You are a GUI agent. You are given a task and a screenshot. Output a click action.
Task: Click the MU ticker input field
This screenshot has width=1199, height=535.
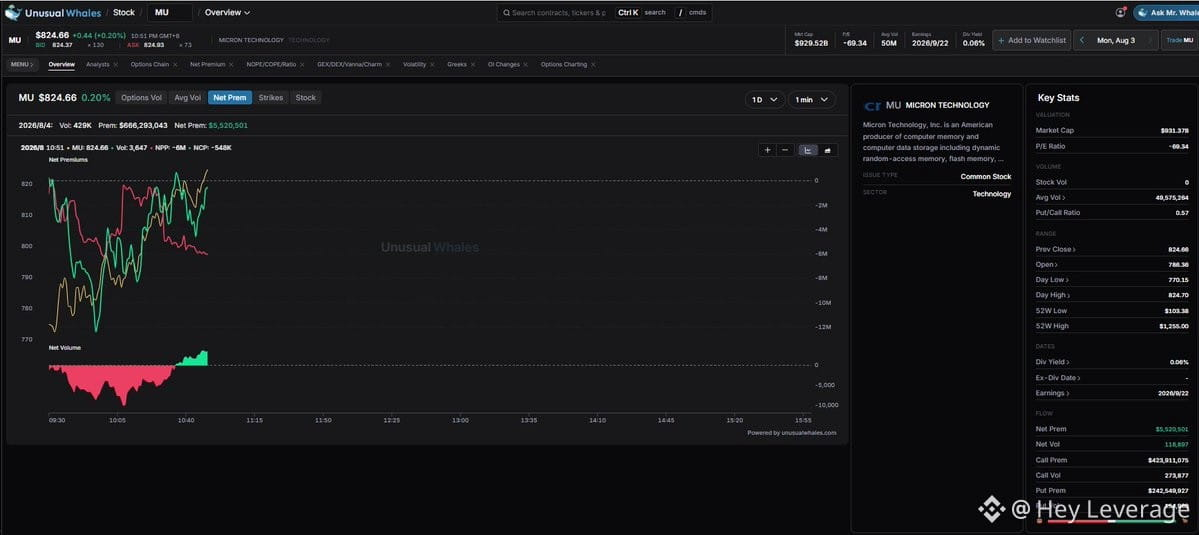click(170, 12)
